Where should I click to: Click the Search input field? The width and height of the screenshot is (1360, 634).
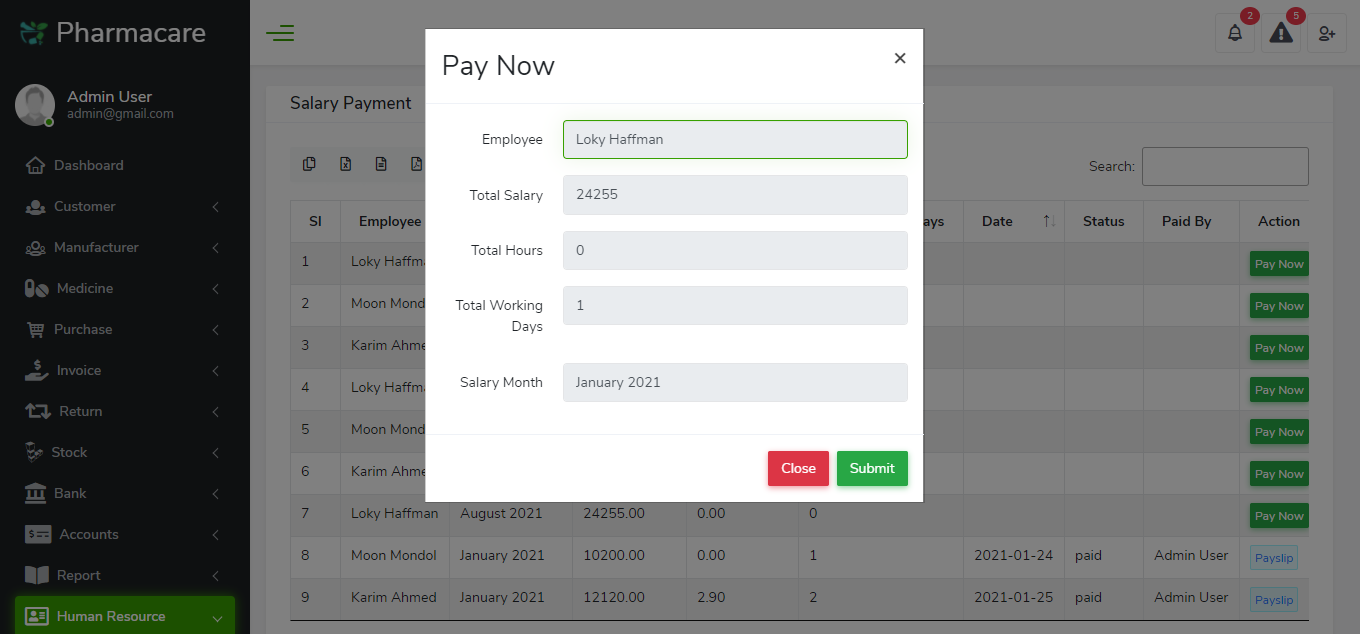(x=1224, y=166)
